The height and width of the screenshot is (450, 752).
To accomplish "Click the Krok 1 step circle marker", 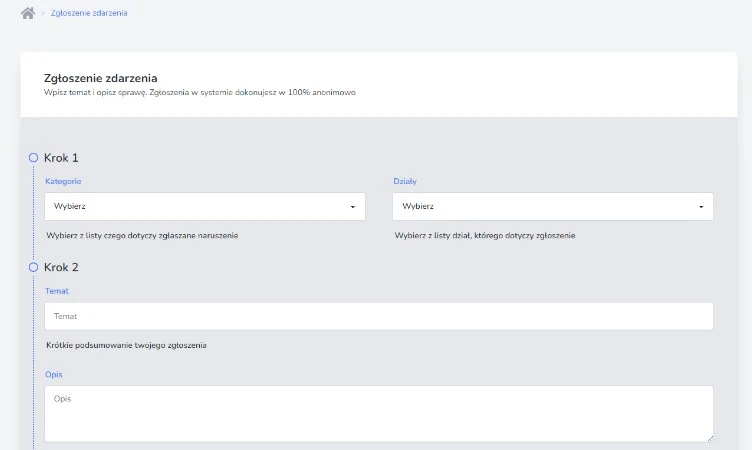I will [33, 158].
